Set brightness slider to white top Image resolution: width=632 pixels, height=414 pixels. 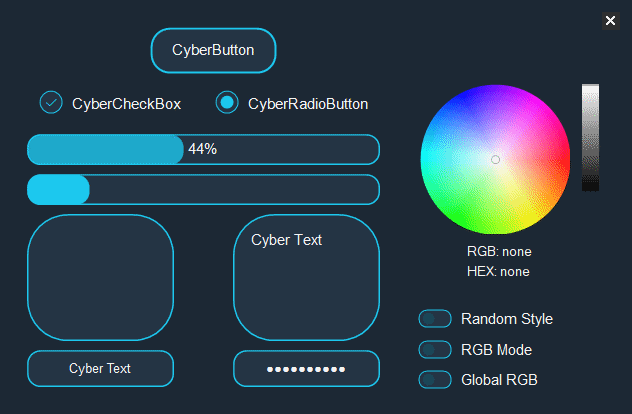coord(590,88)
